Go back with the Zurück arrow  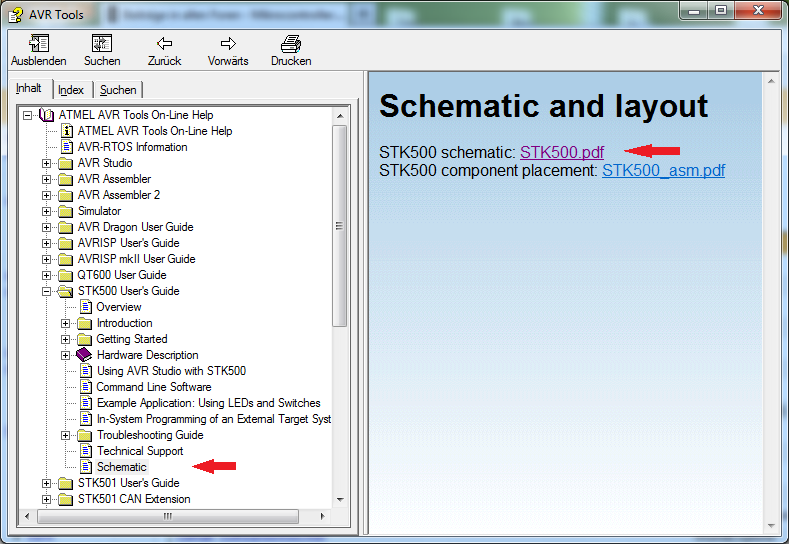click(x=164, y=43)
